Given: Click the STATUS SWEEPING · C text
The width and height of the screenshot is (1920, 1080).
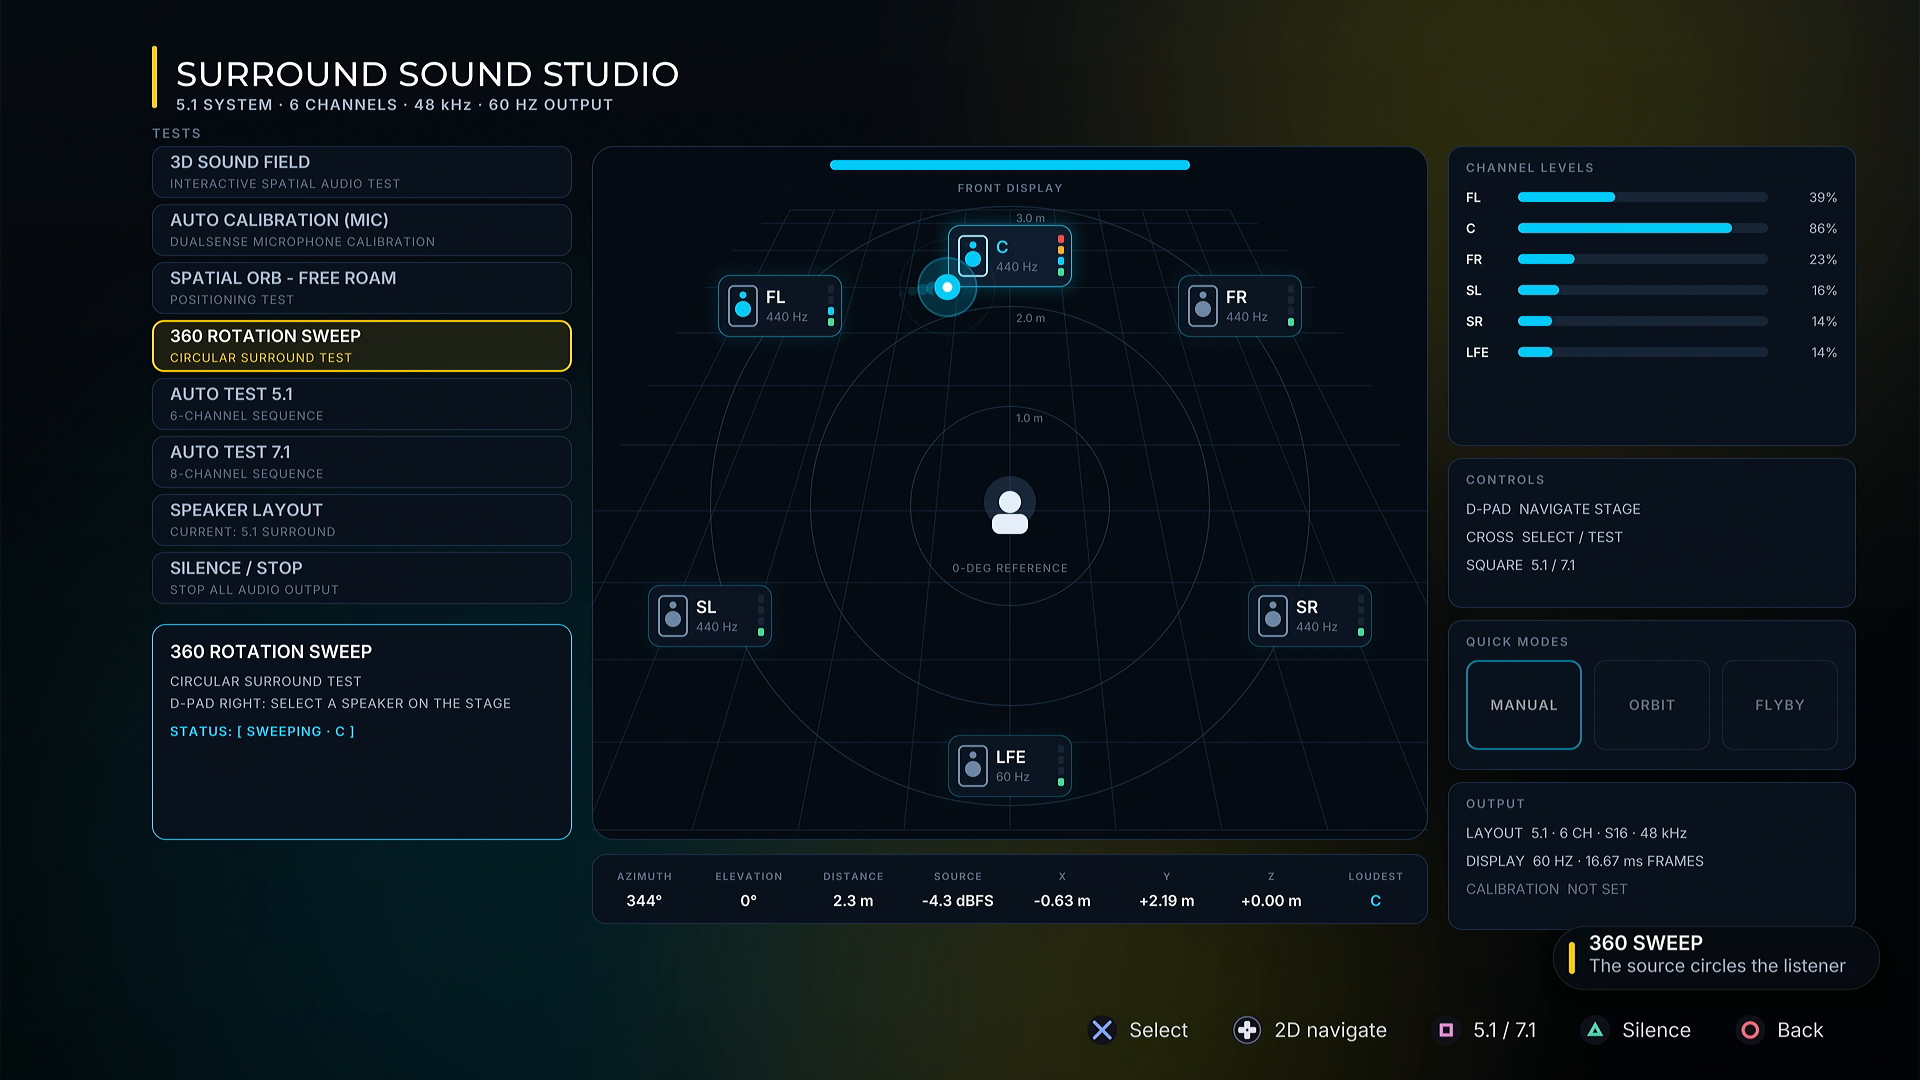Looking at the screenshot, I should [x=262, y=732].
